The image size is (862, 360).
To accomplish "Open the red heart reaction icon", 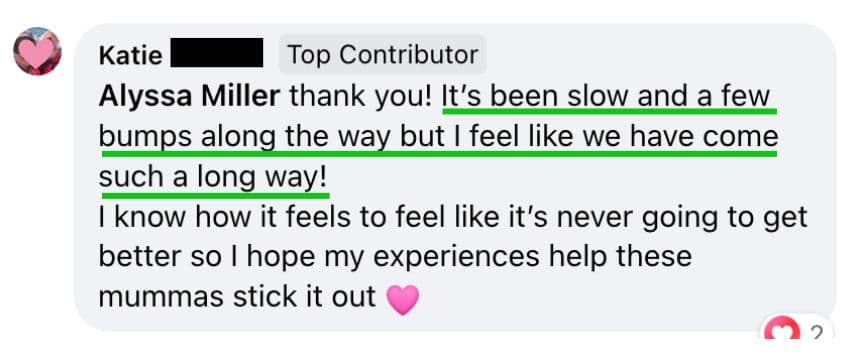I will pyautogui.click(x=781, y=332).
